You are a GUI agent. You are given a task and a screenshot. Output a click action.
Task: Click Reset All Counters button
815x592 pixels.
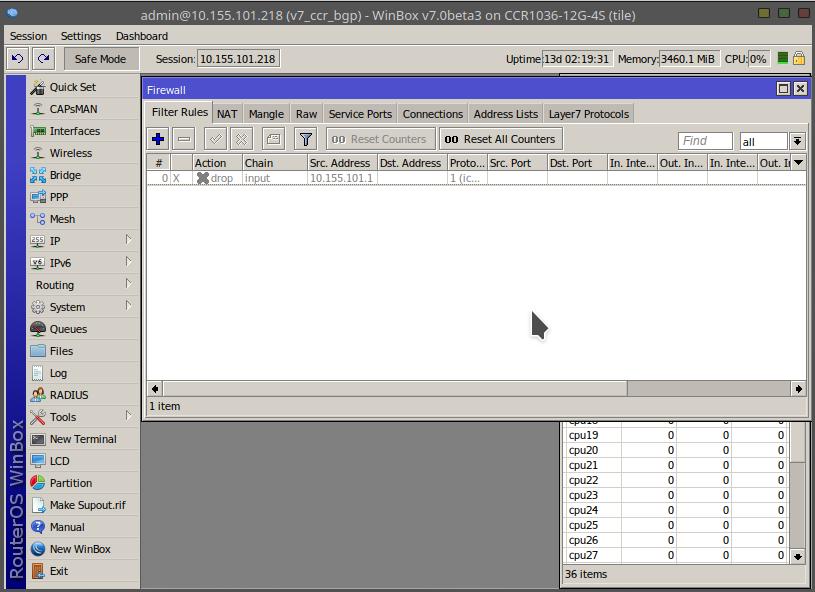(x=500, y=139)
